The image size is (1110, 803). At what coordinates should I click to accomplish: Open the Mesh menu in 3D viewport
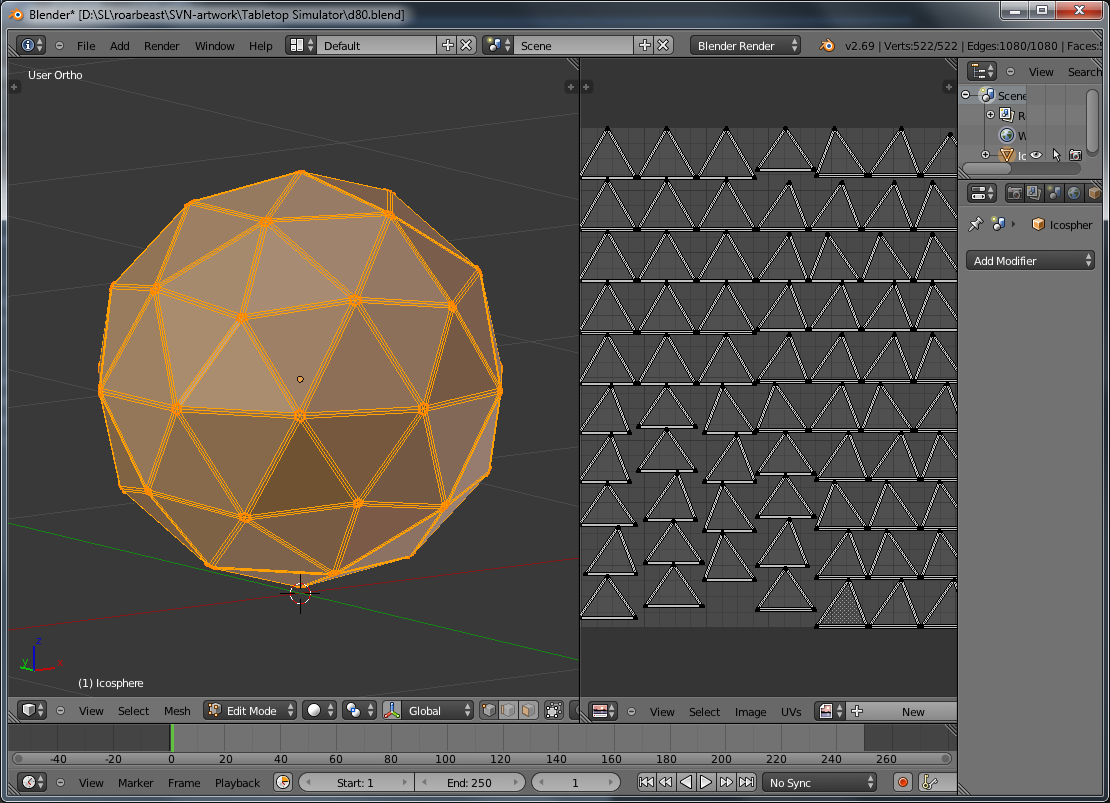tap(177, 711)
